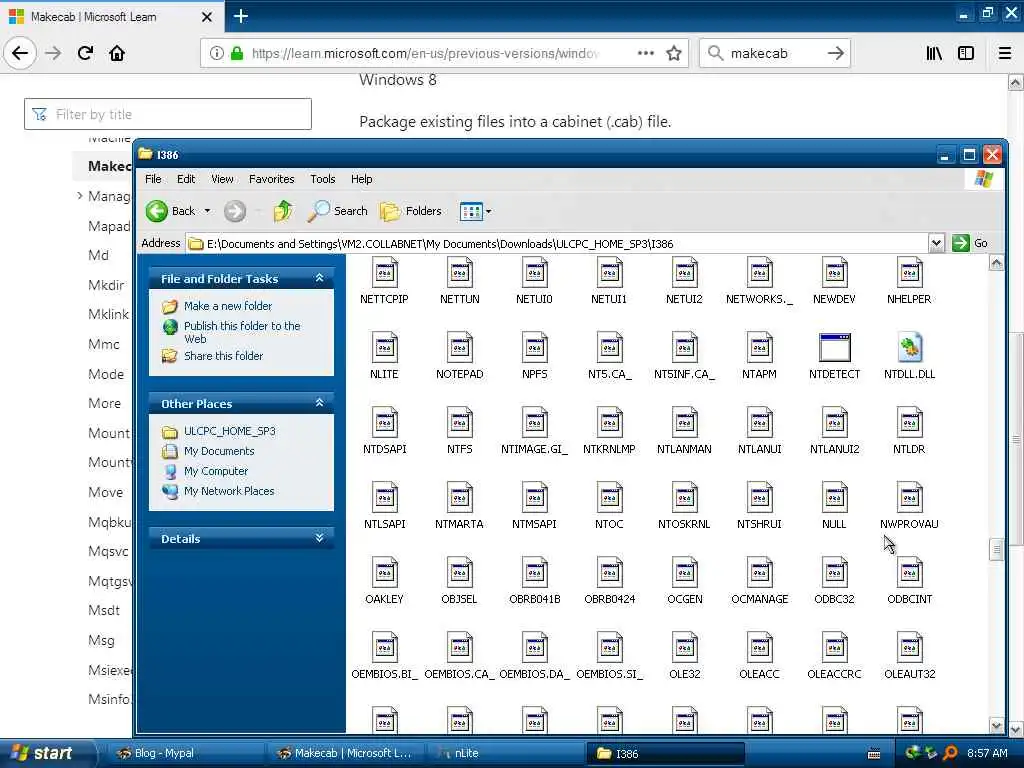1024x768 pixels.
Task: Expand the Address bar dropdown
Action: click(x=936, y=243)
